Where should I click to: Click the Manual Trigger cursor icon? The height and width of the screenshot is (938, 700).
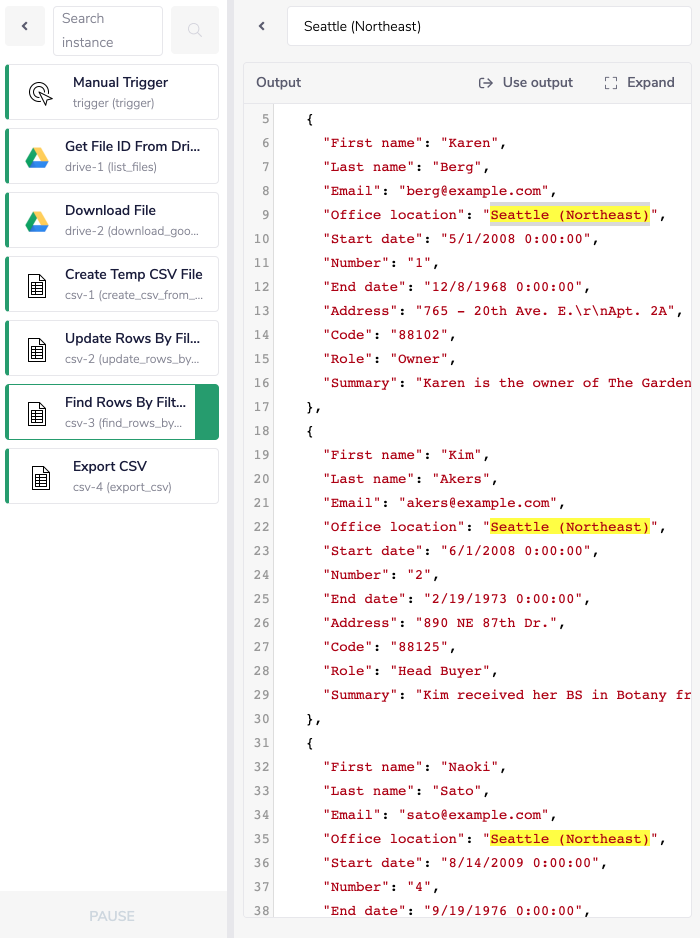(x=40, y=91)
